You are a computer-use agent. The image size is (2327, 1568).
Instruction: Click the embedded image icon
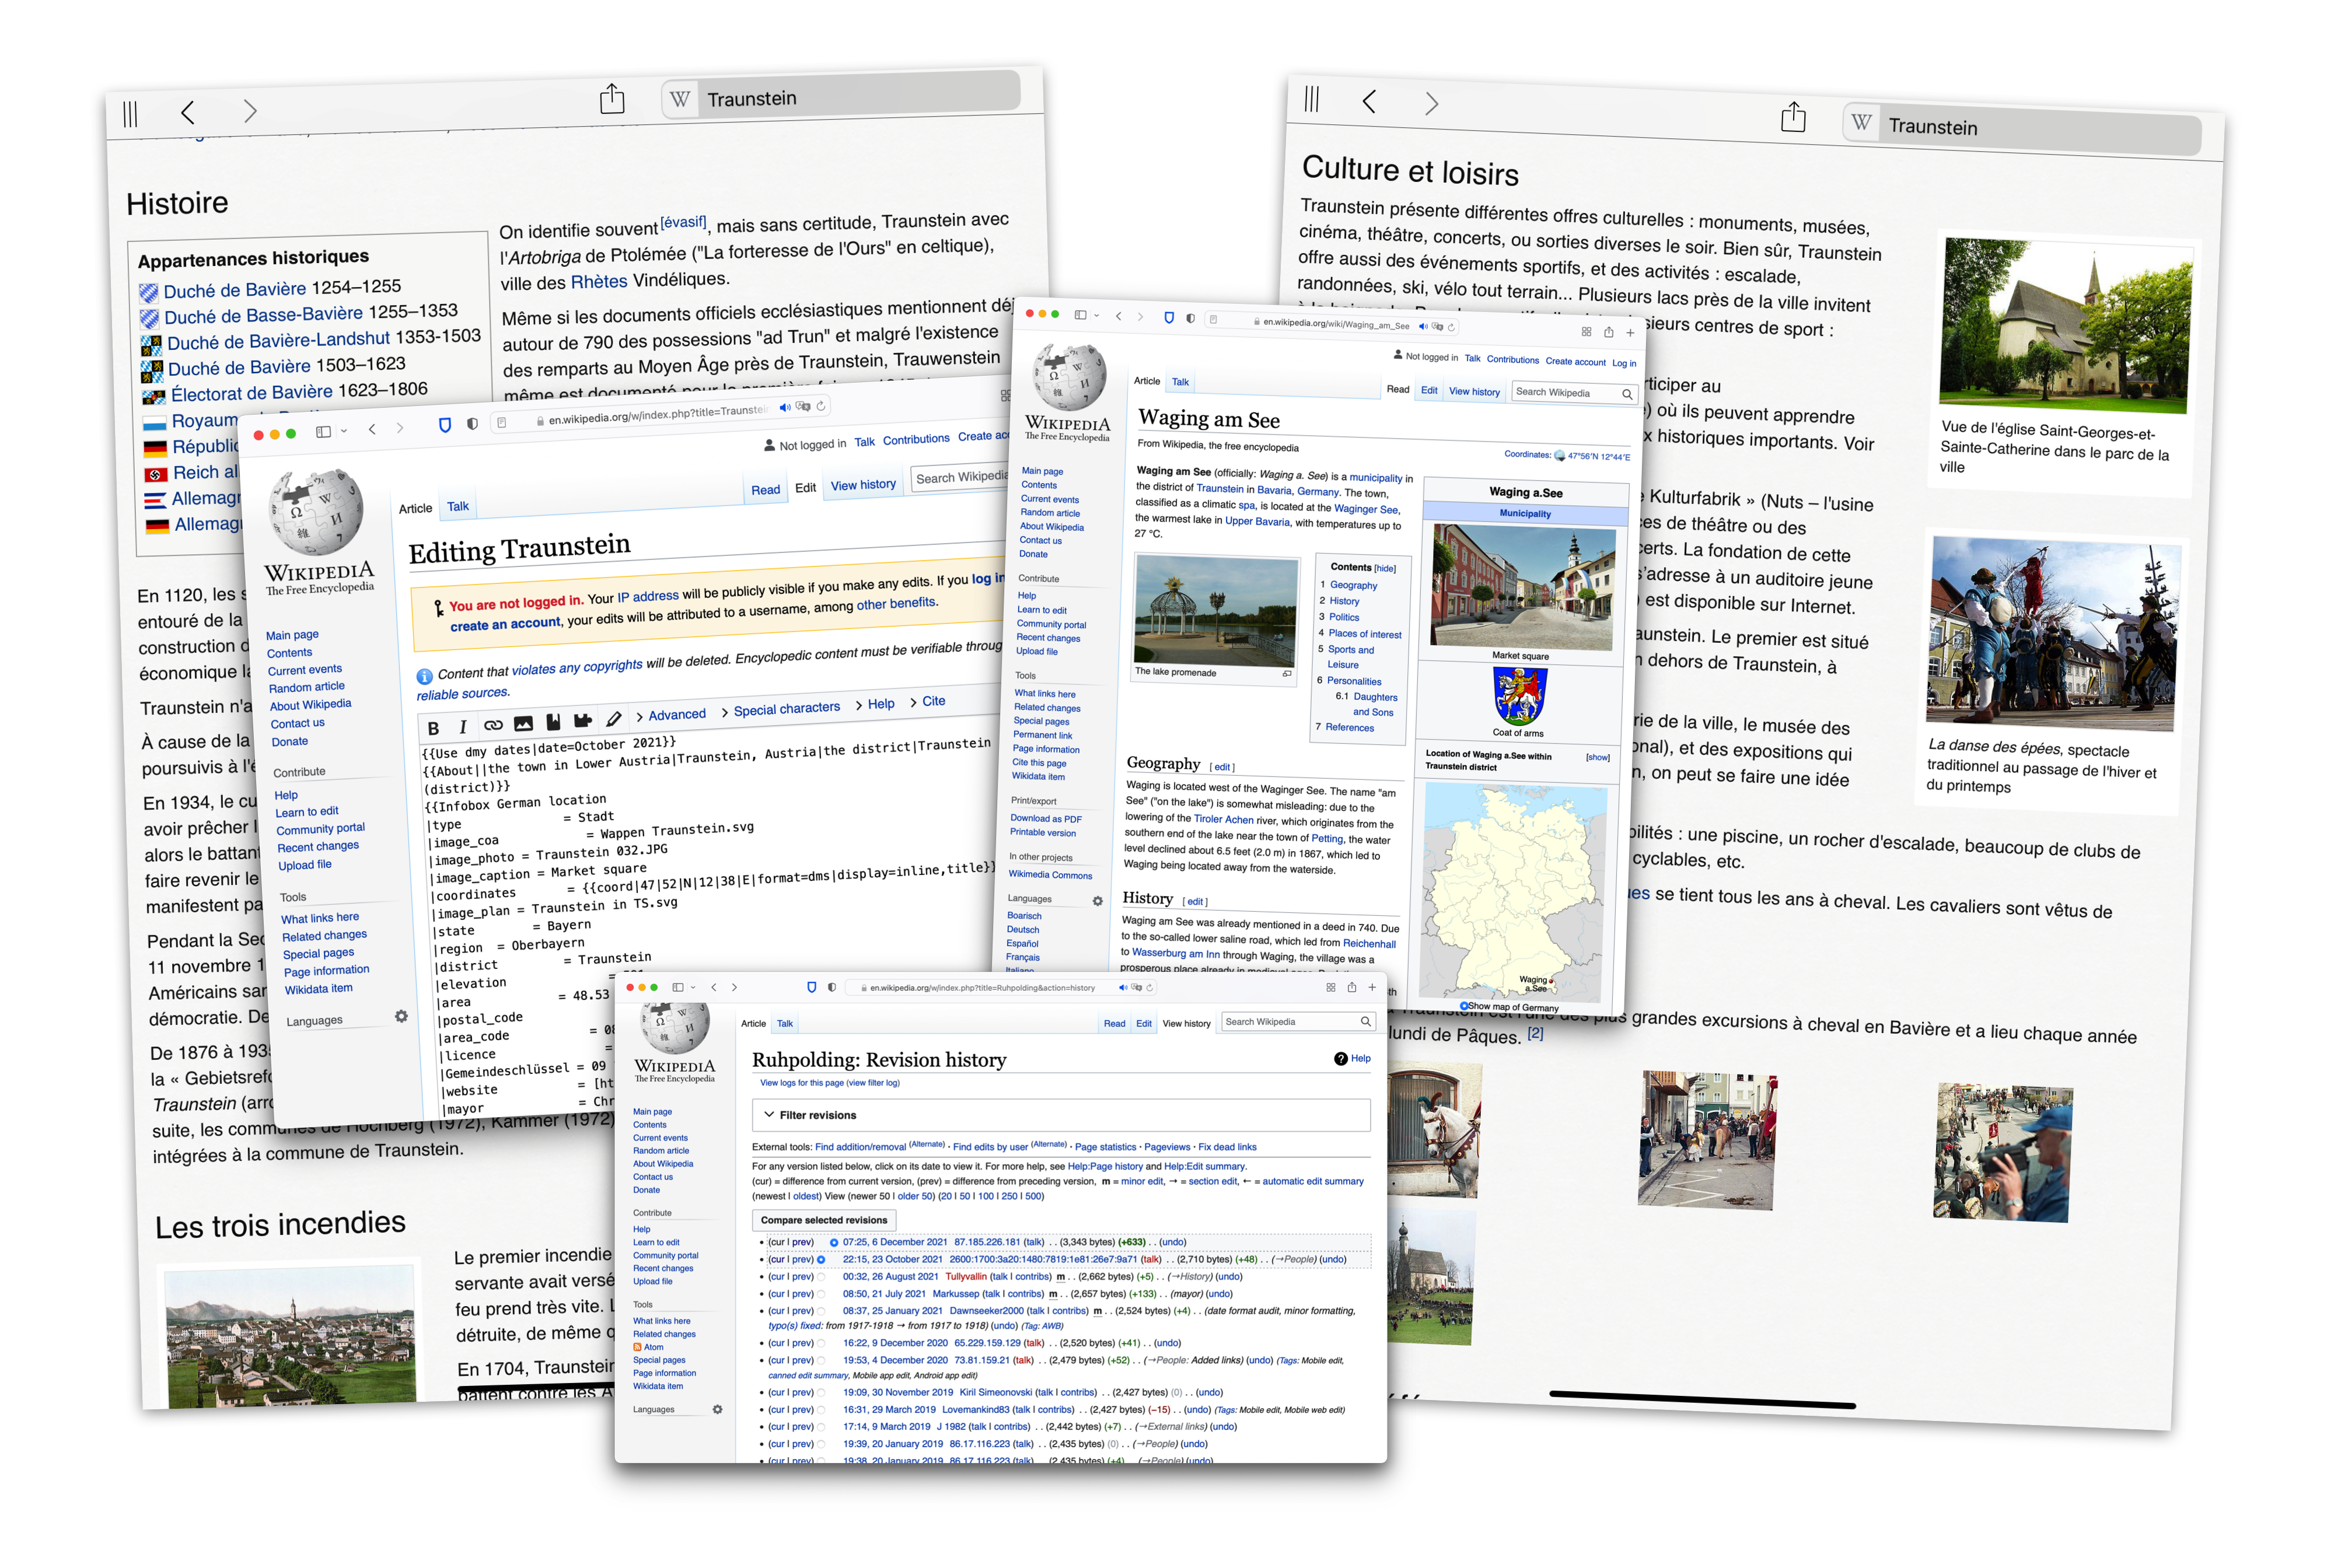(x=523, y=723)
